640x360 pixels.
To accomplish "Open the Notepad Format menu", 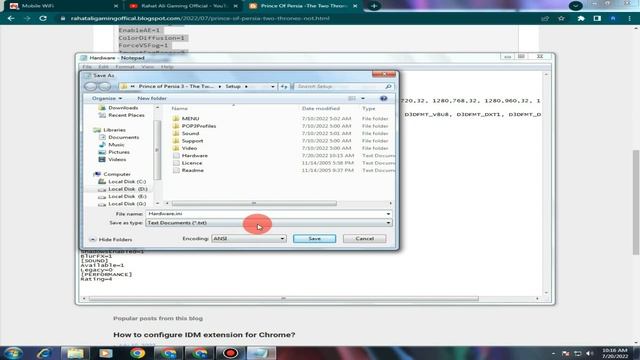I will (x=125, y=67).
